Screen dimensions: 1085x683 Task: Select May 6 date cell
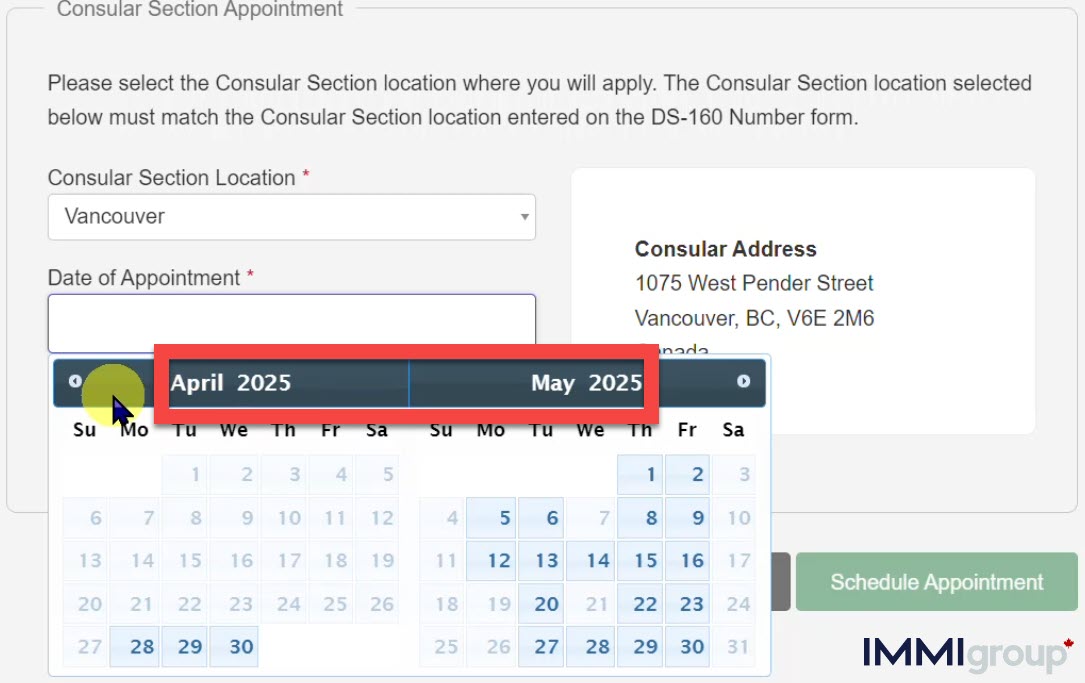point(541,518)
